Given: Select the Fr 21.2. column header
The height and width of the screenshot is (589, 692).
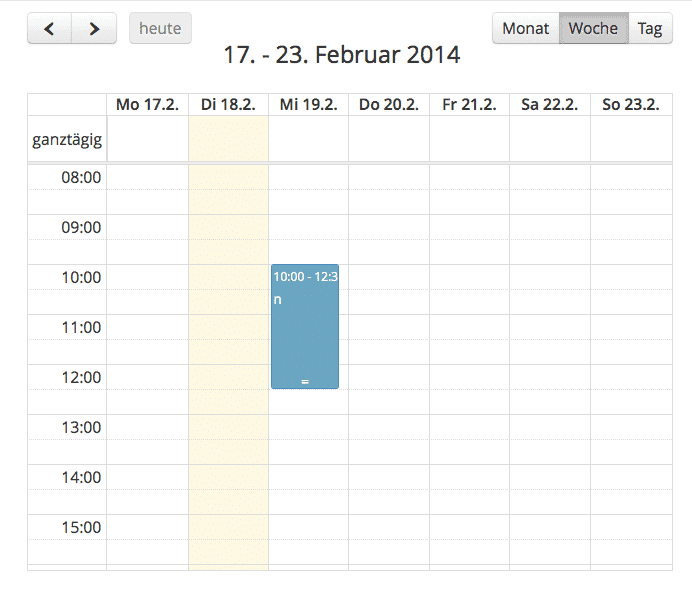Looking at the screenshot, I should (469, 105).
